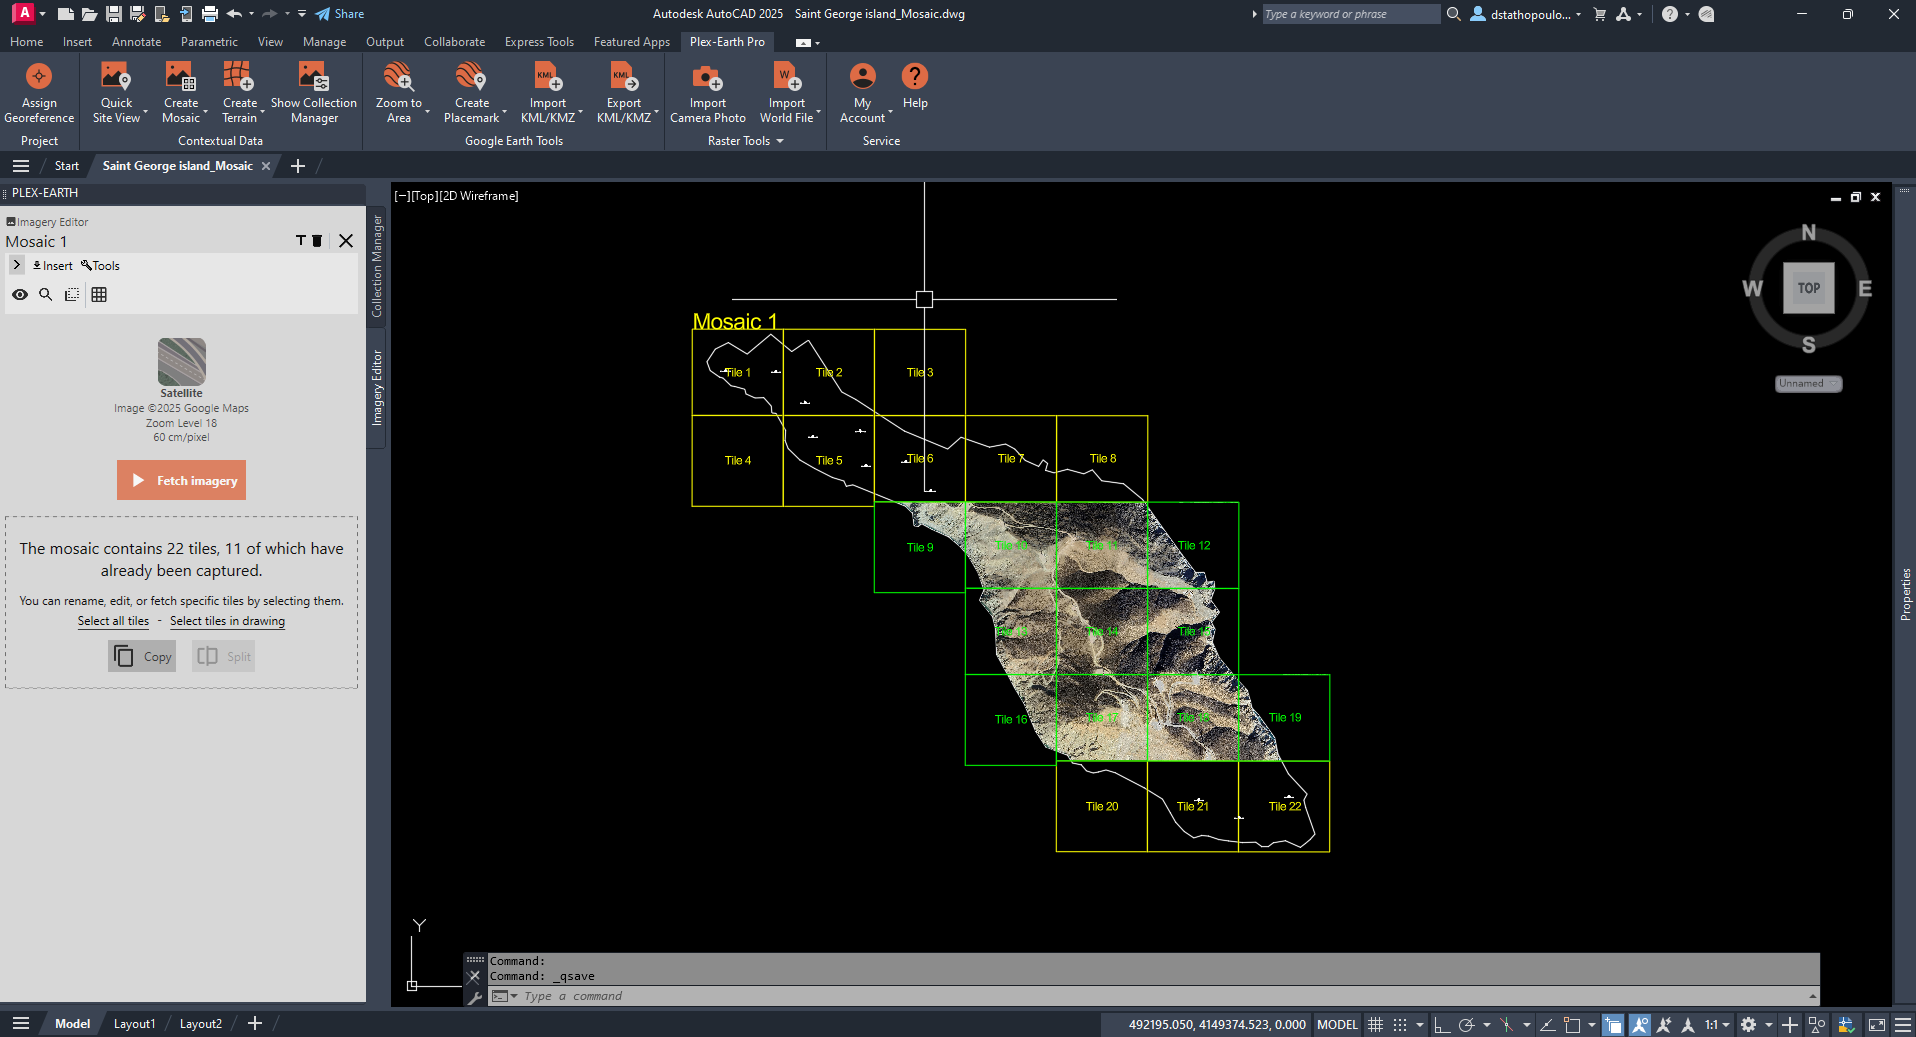Click the Plot printer icon
The width and height of the screenshot is (1916, 1037).
pos(210,14)
